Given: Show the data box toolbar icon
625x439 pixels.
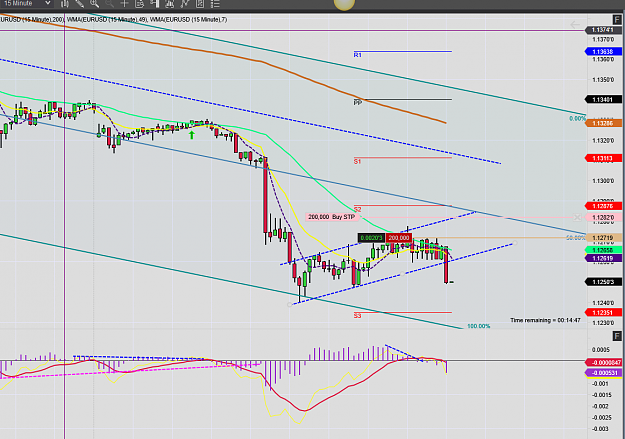Looking at the screenshot, I should (x=139, y=4).
